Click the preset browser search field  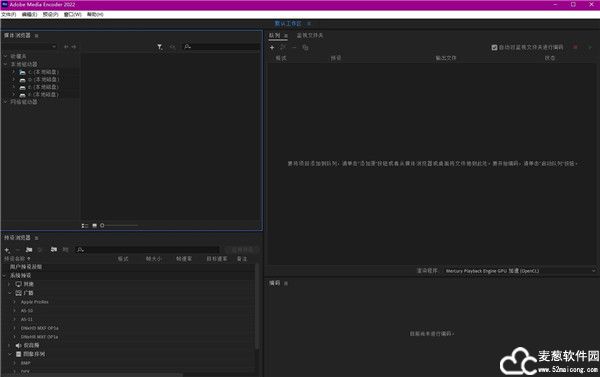point(148,250)
